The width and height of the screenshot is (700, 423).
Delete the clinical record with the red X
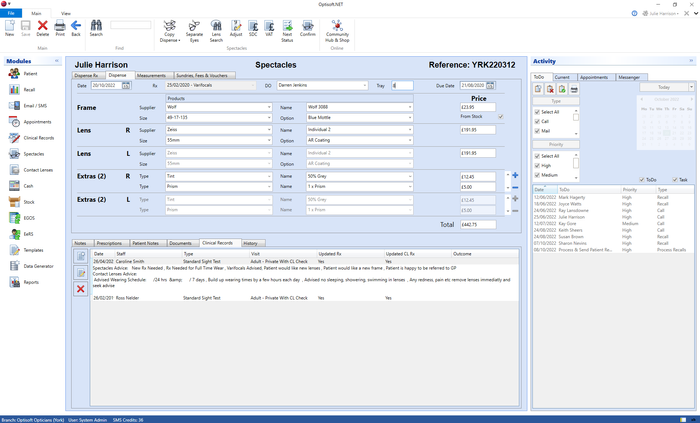click(x=81, y=289)
